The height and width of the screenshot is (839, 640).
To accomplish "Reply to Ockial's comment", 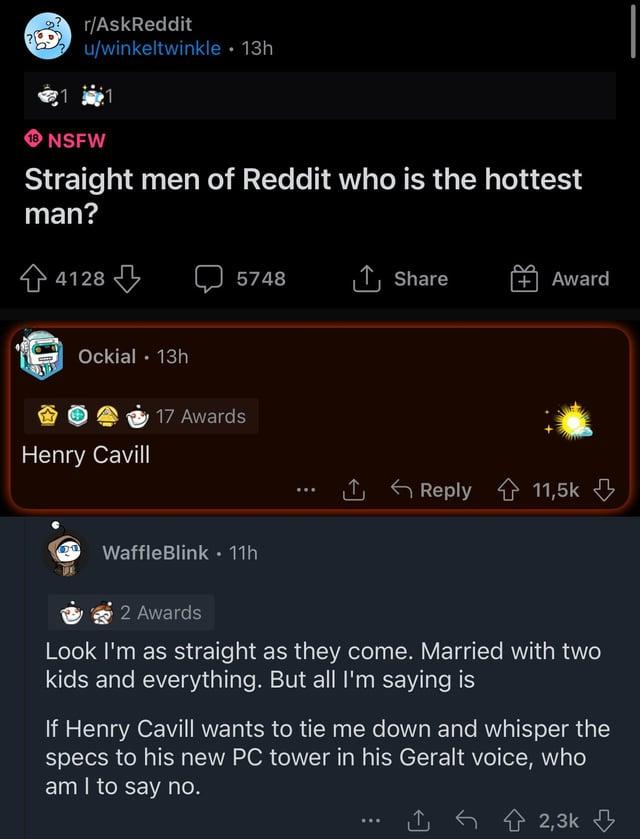I will [x=431, y=490].
